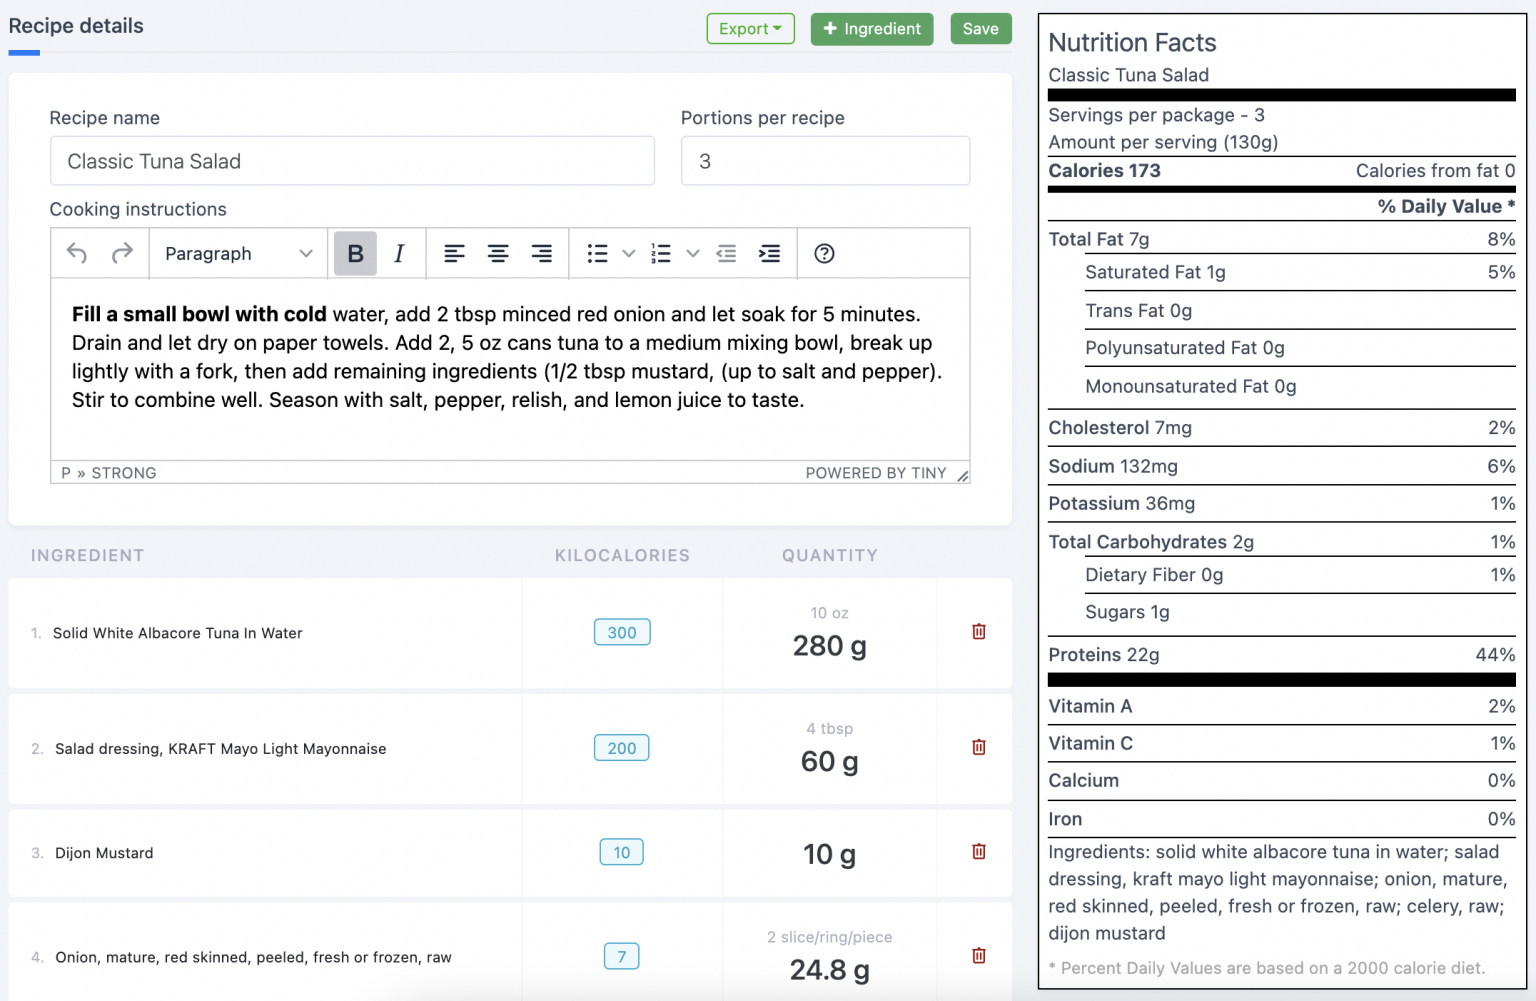The image size is (1536, 1001).
Task: Open the Export dropdown
Action: [750, 28]
